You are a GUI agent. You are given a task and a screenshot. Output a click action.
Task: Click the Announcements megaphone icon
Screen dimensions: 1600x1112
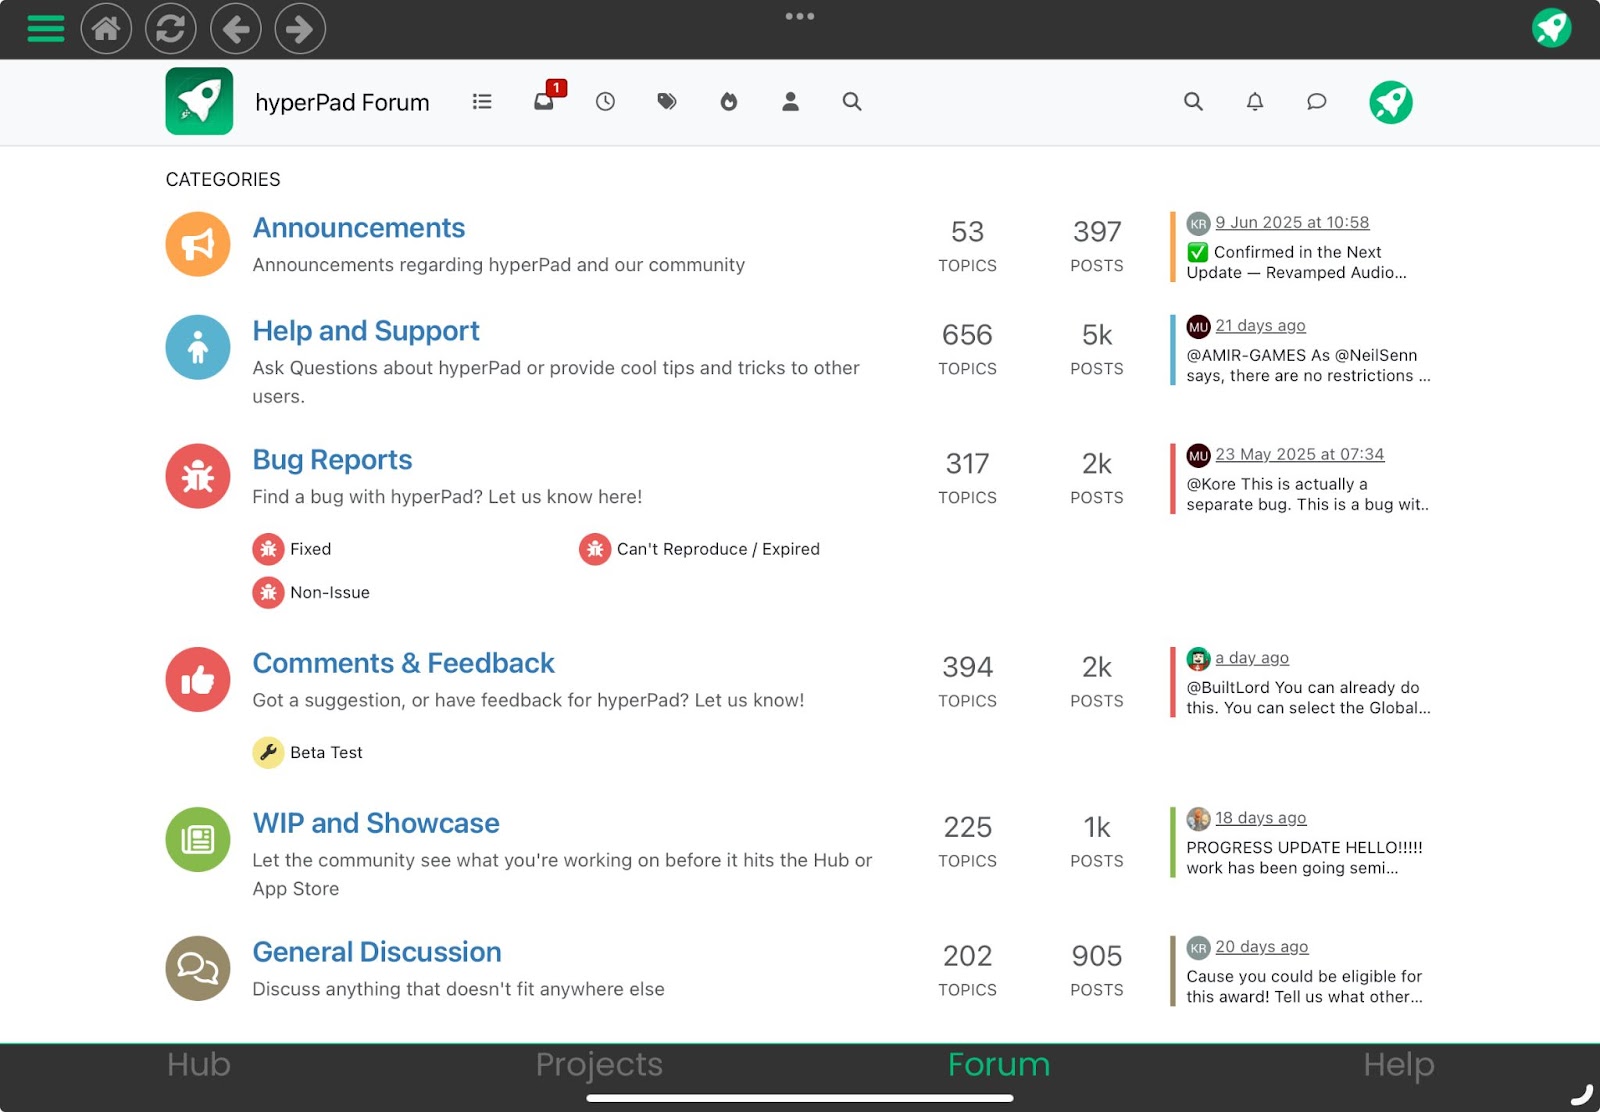(198, 244)
